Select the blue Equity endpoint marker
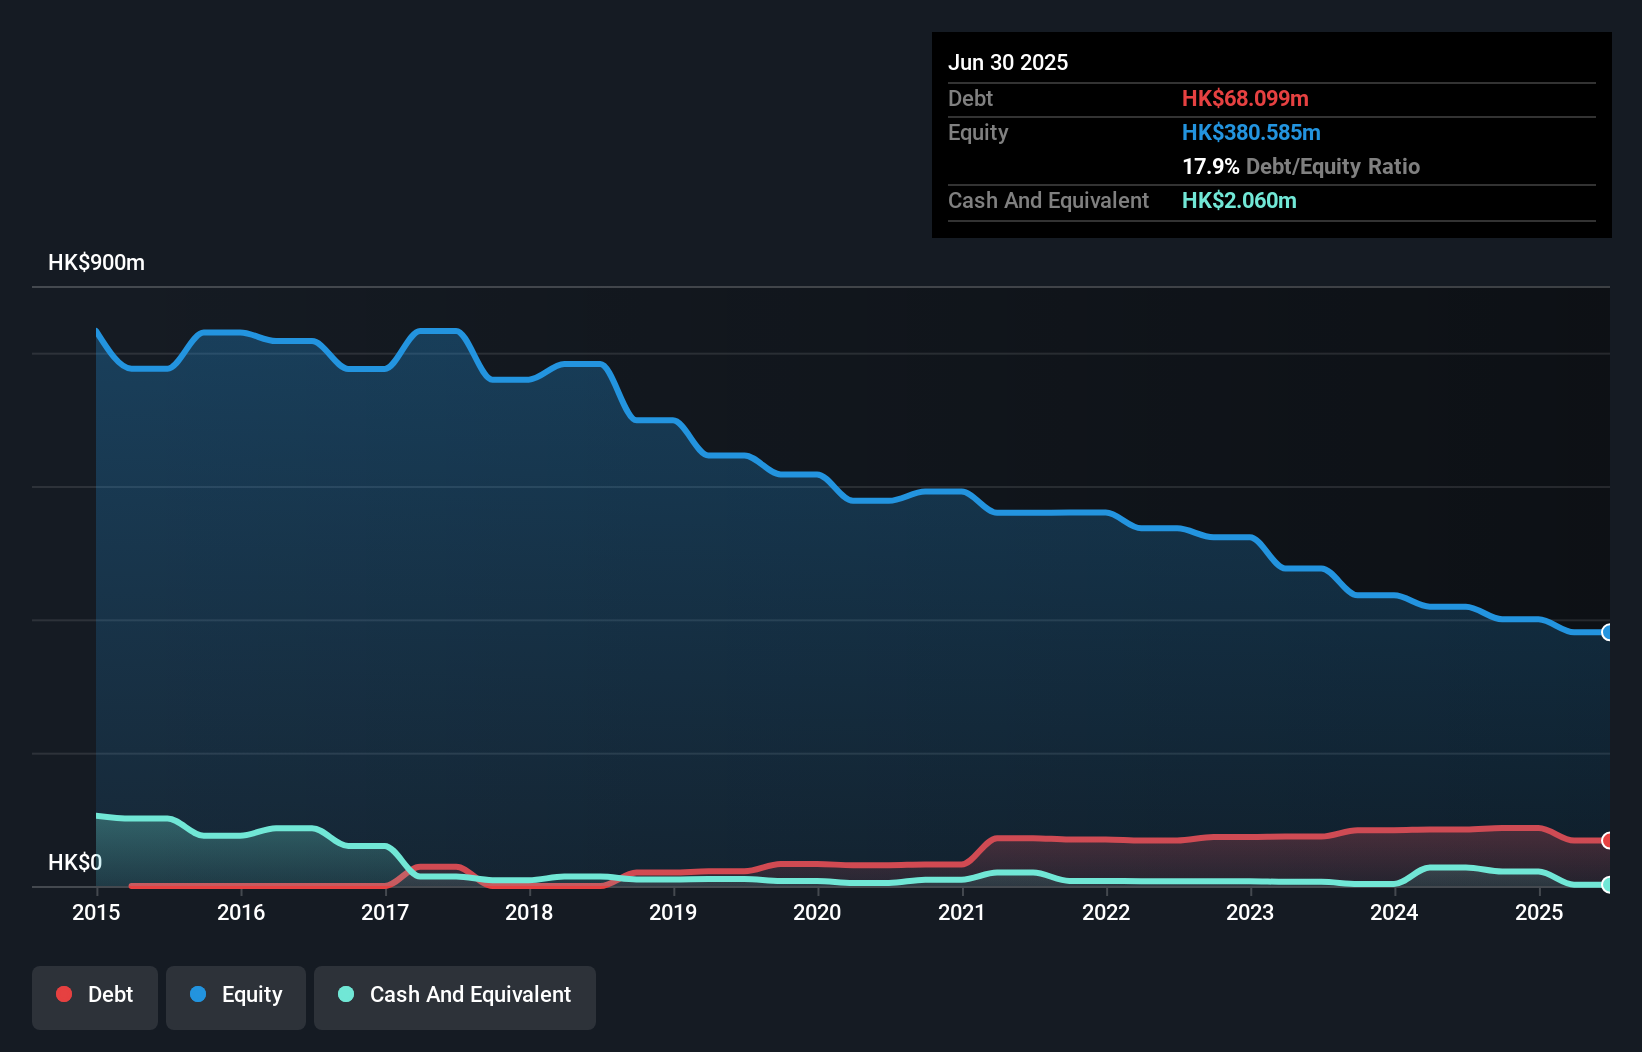This screenshot has width=1642, height=1052. coord(1607,632)
